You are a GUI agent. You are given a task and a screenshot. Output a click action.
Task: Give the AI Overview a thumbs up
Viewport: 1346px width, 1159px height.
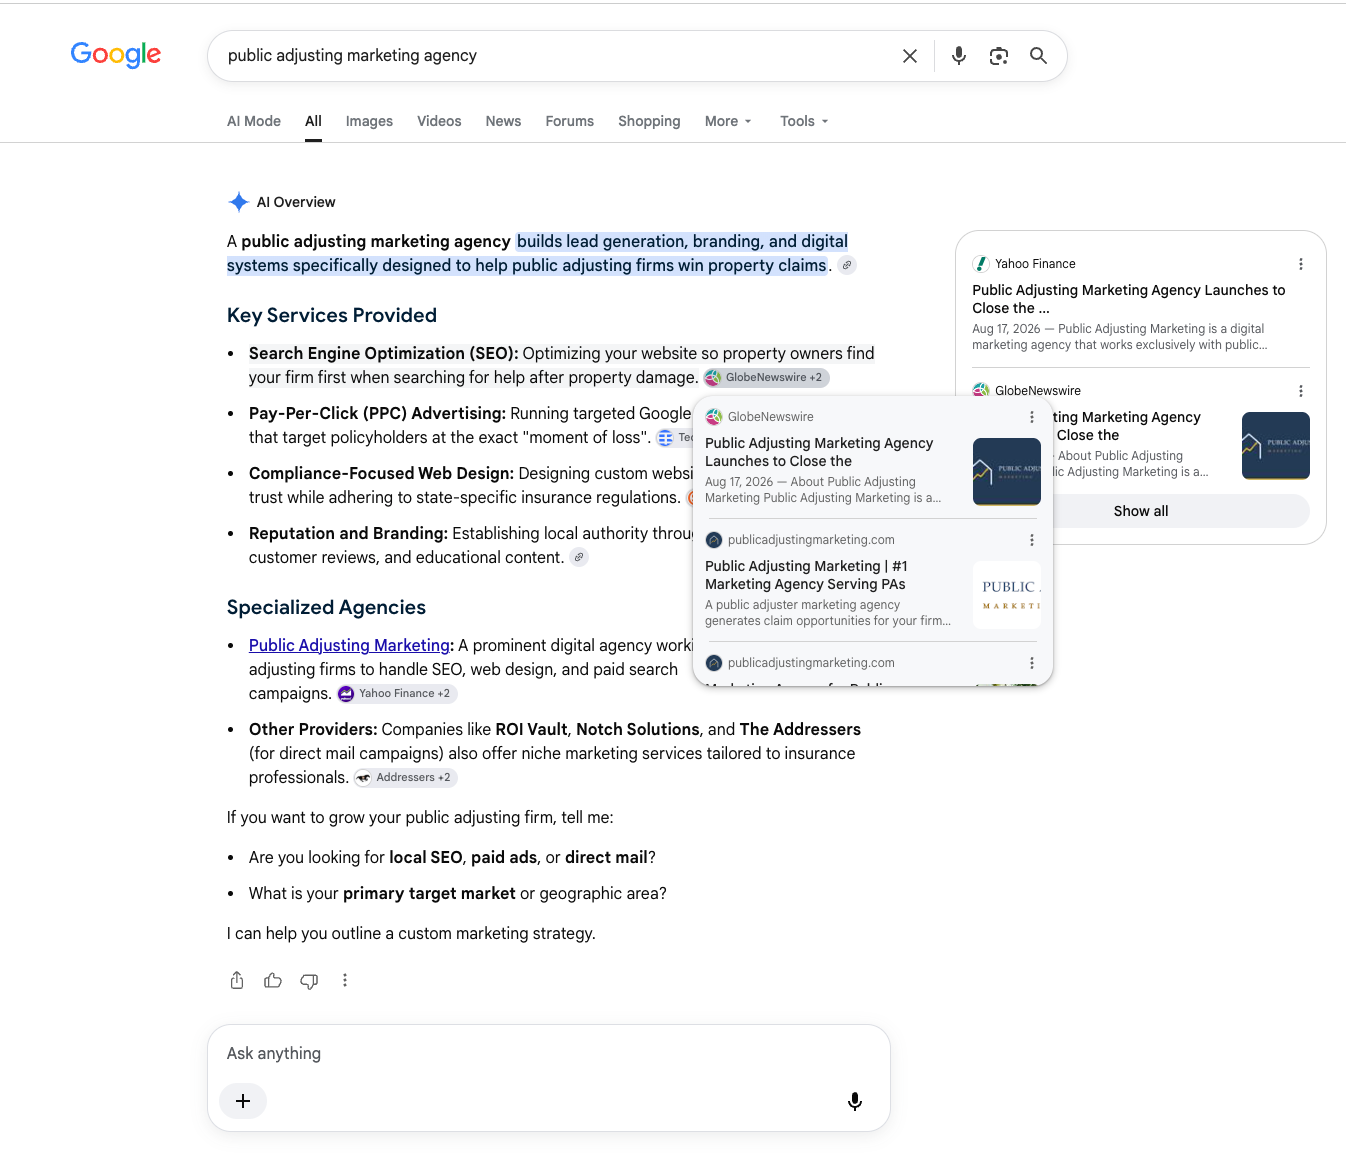point(273,980)
